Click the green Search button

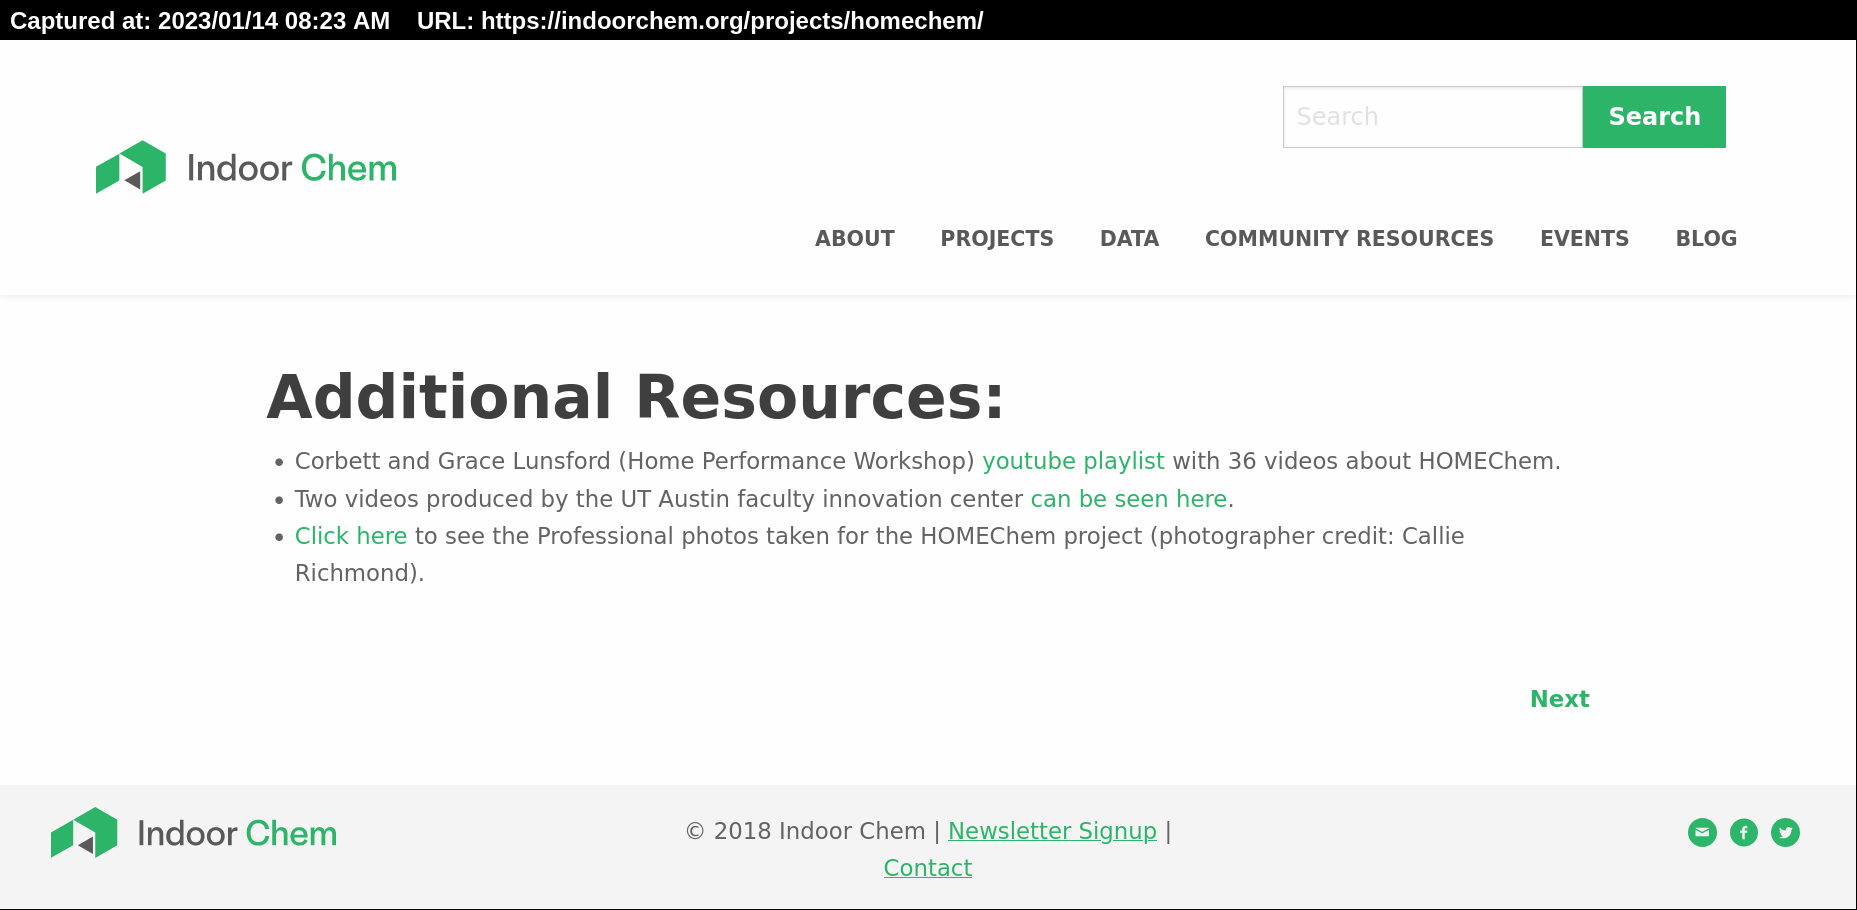1654,117
